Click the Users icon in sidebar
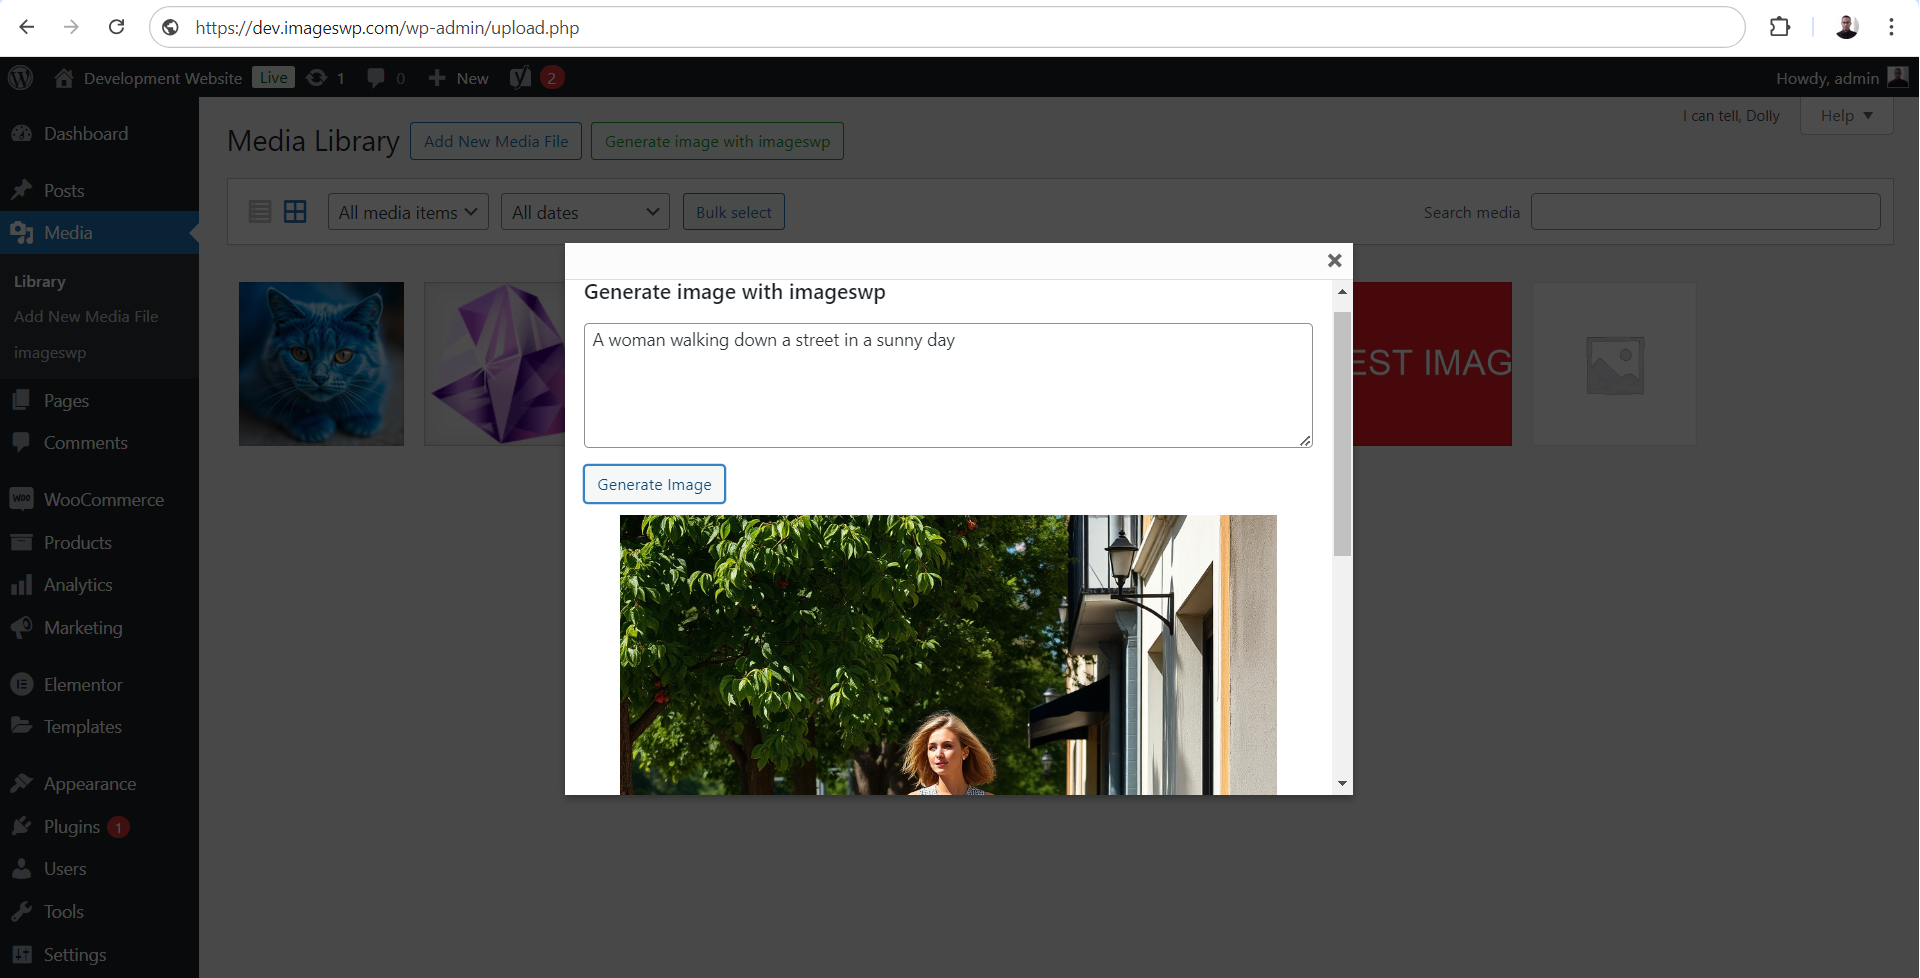Image resolution: width=1920 pixels, height=978 pixels. [21, 868]
